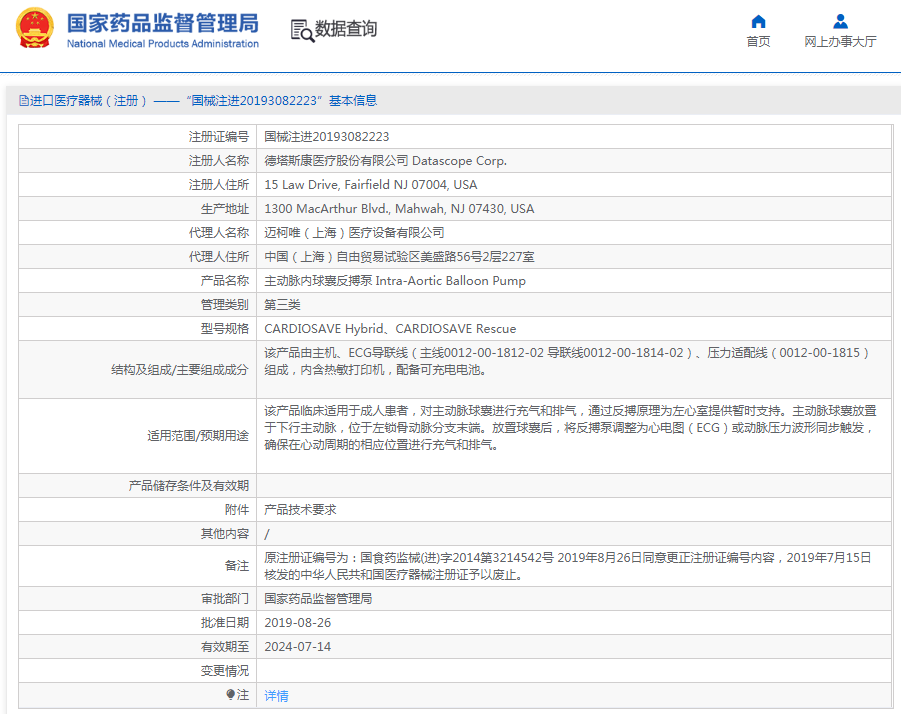This screenshot has height=714, width=901.
Task: Open the 数据查询 section title
Action: [x=346, y=30]
